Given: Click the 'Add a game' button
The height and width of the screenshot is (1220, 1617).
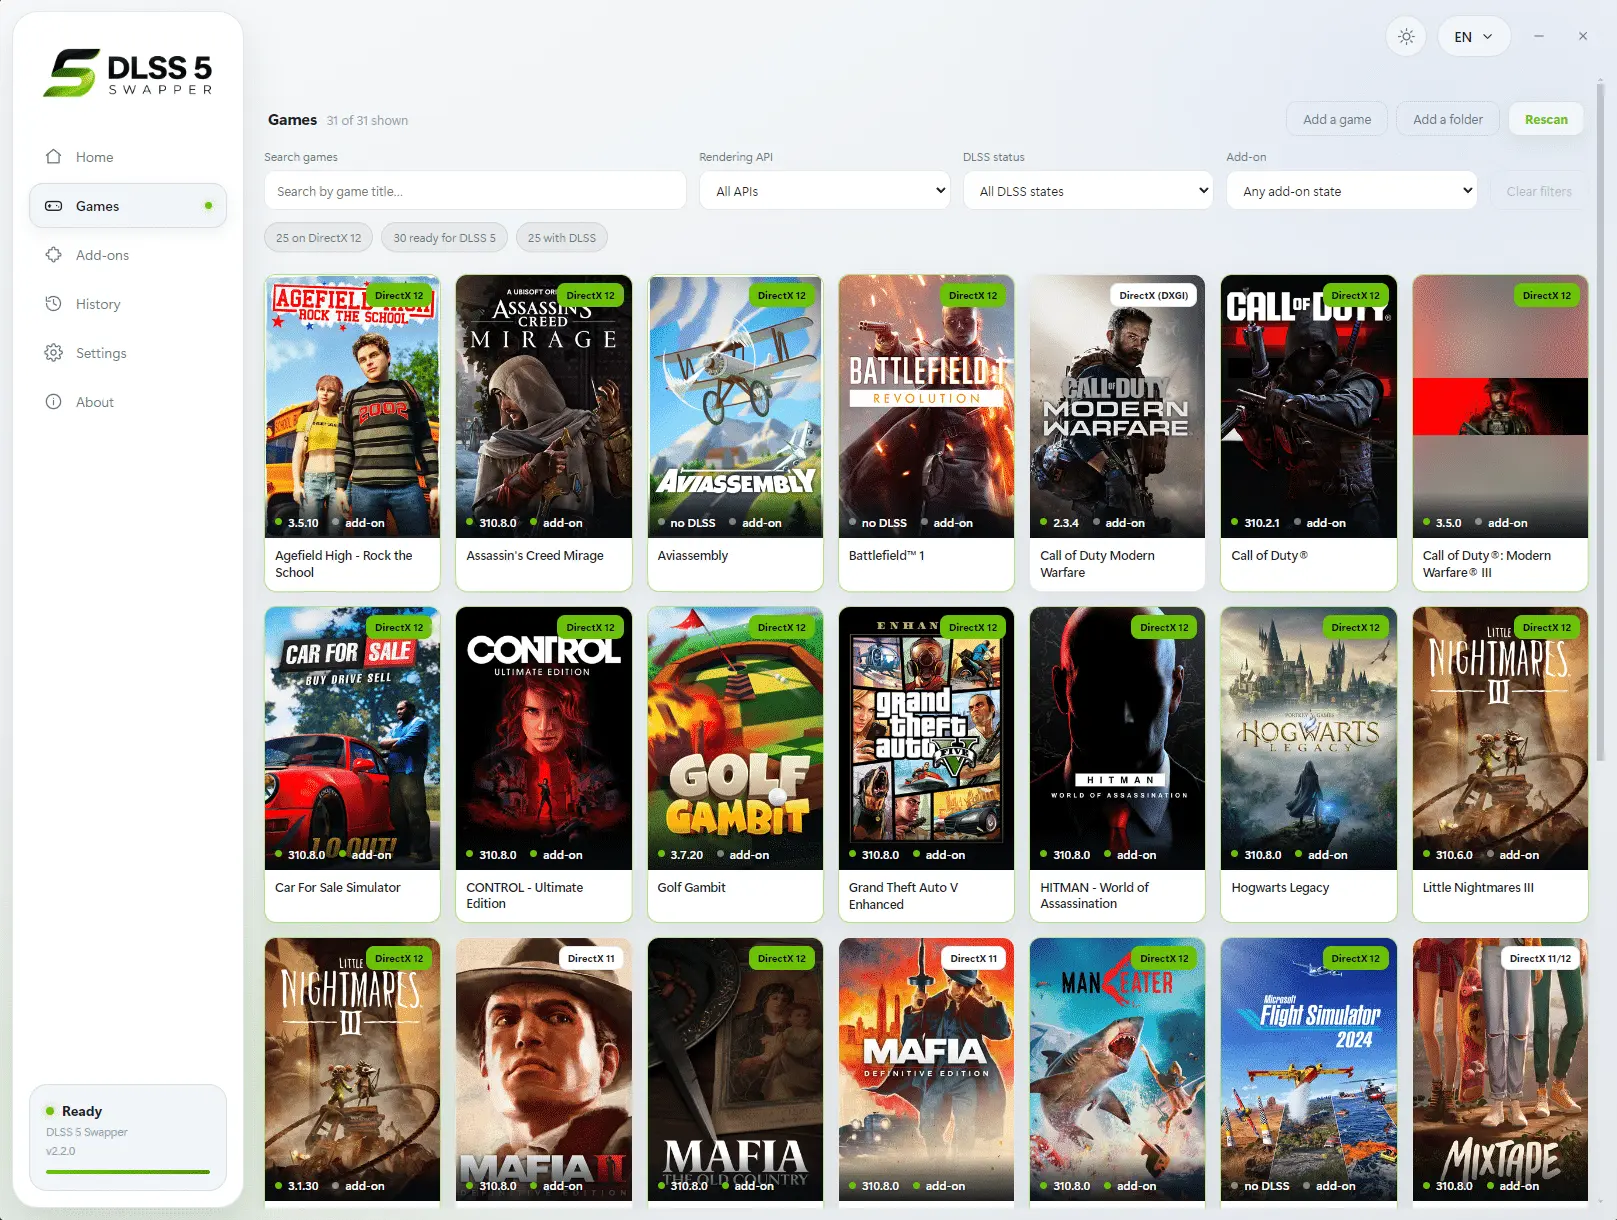Looking at the screenshot, I should (x=1337, y=119).
